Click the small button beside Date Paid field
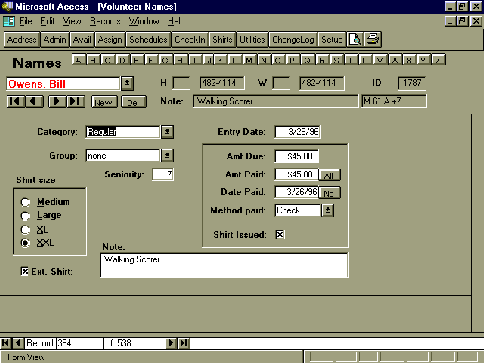Screen dimensions: 484x363 pyautogui.click(x=329, y=193)
